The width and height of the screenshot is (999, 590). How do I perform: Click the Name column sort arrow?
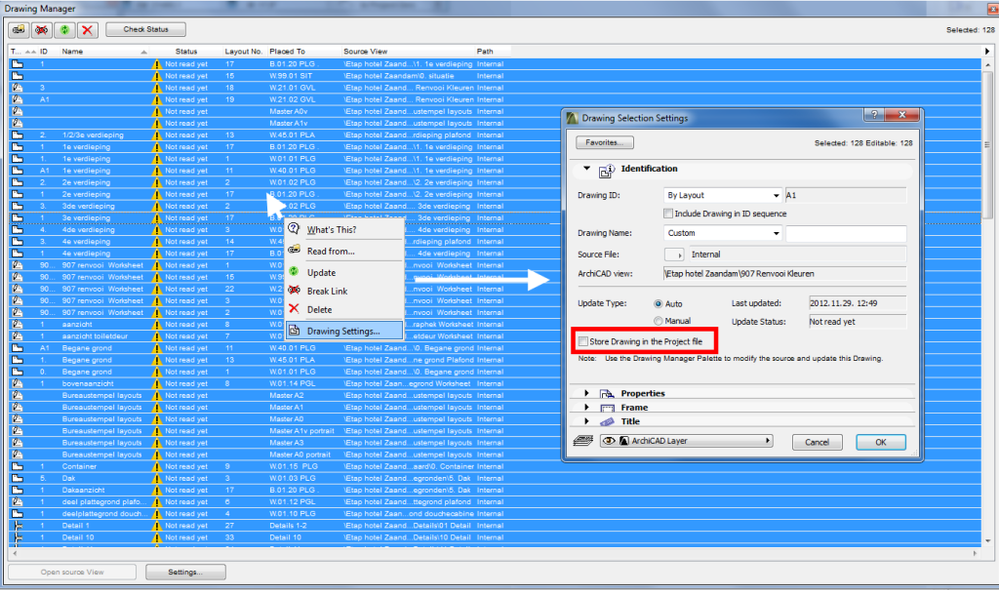pos(143,52)
